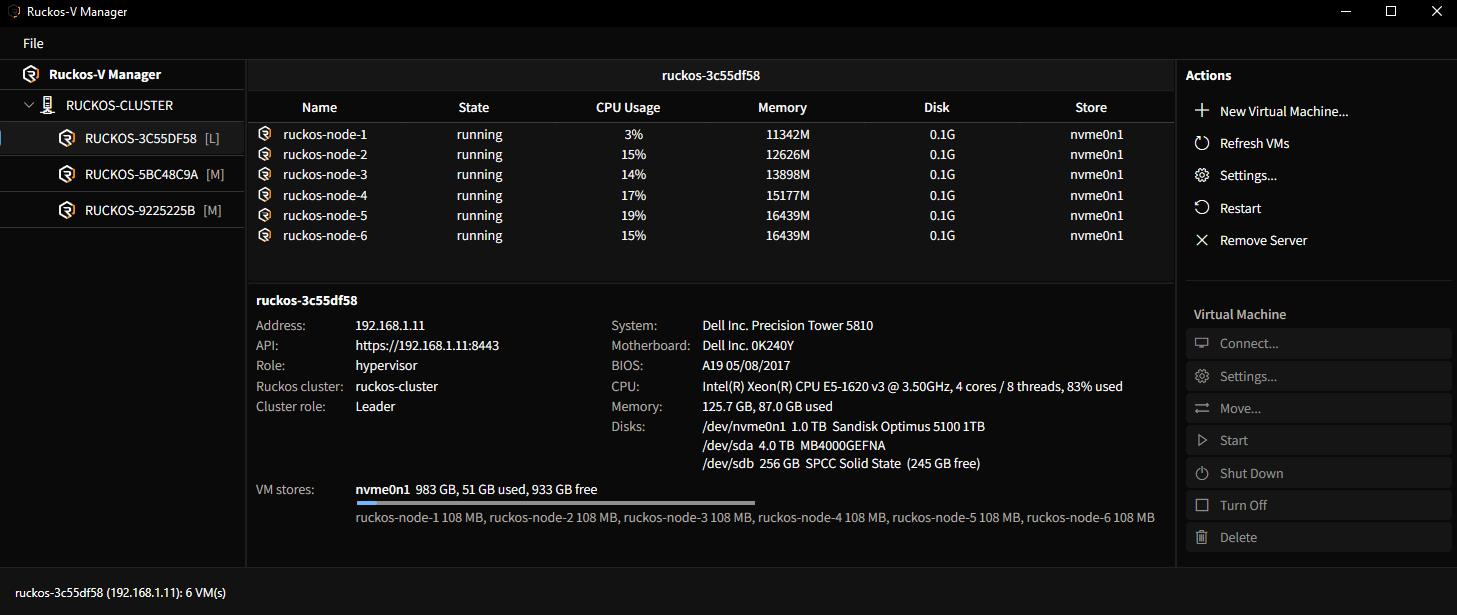
Task: Click the icon beside RUCKOS-9225225B
Action: (67, 210)
